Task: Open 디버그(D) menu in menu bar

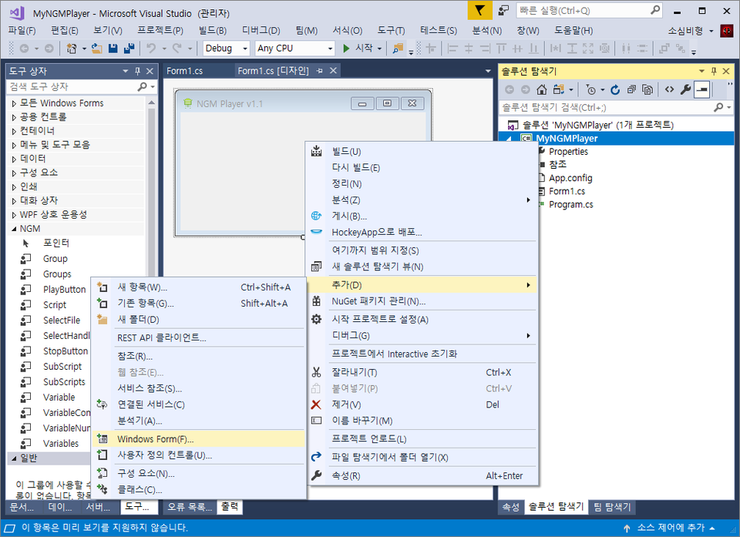Action: click(261, 31)
